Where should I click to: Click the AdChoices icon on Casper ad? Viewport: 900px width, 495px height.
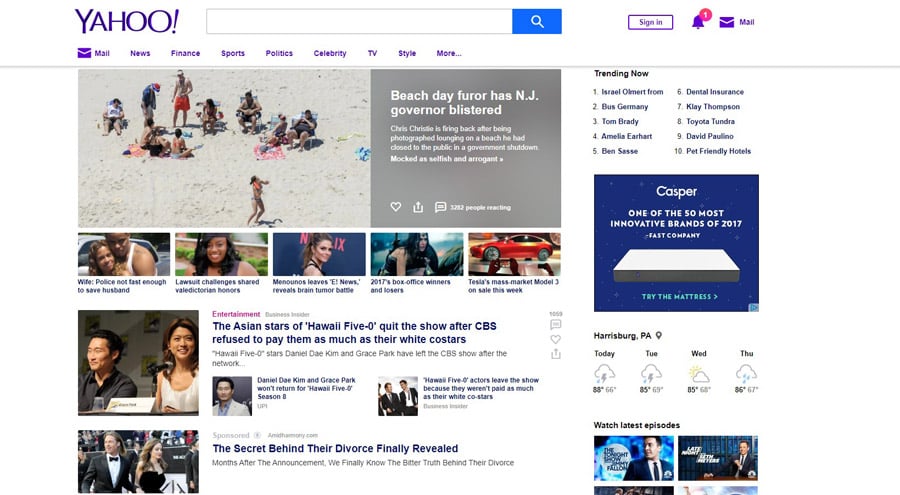point(754,308)
